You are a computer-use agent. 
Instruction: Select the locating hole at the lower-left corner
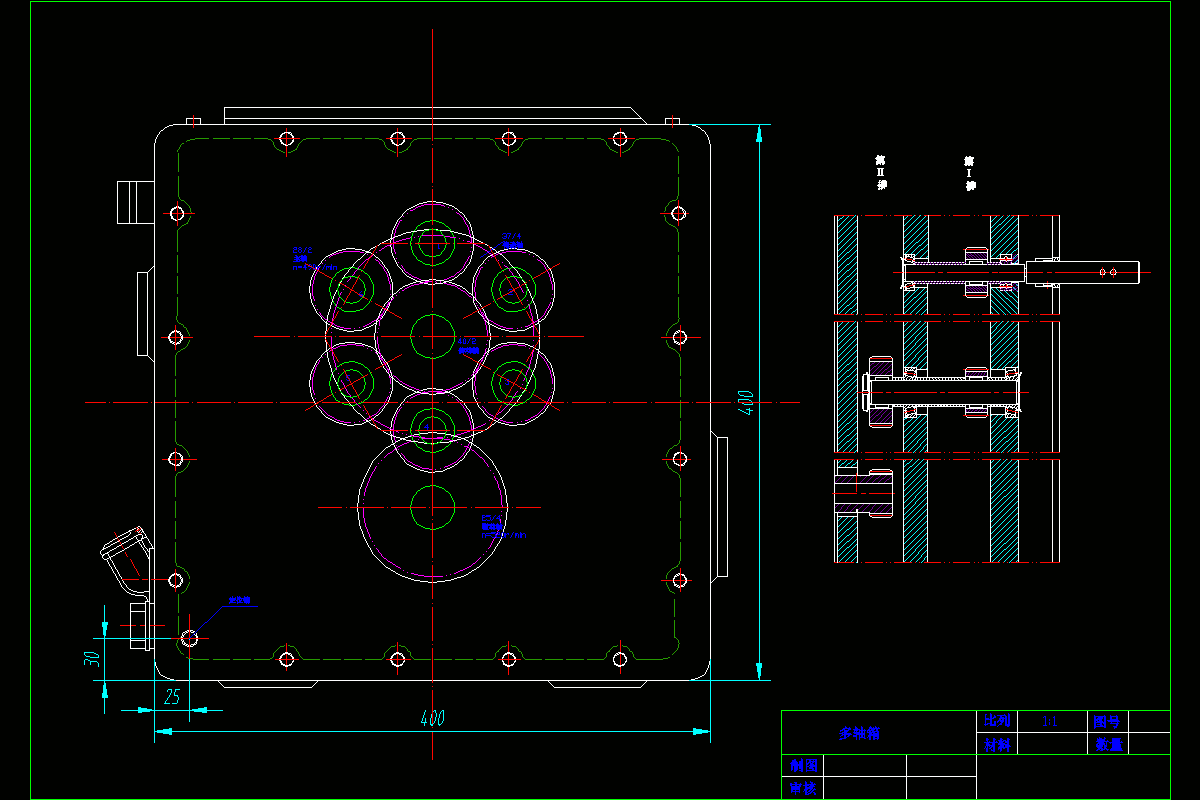coord(190,637)
